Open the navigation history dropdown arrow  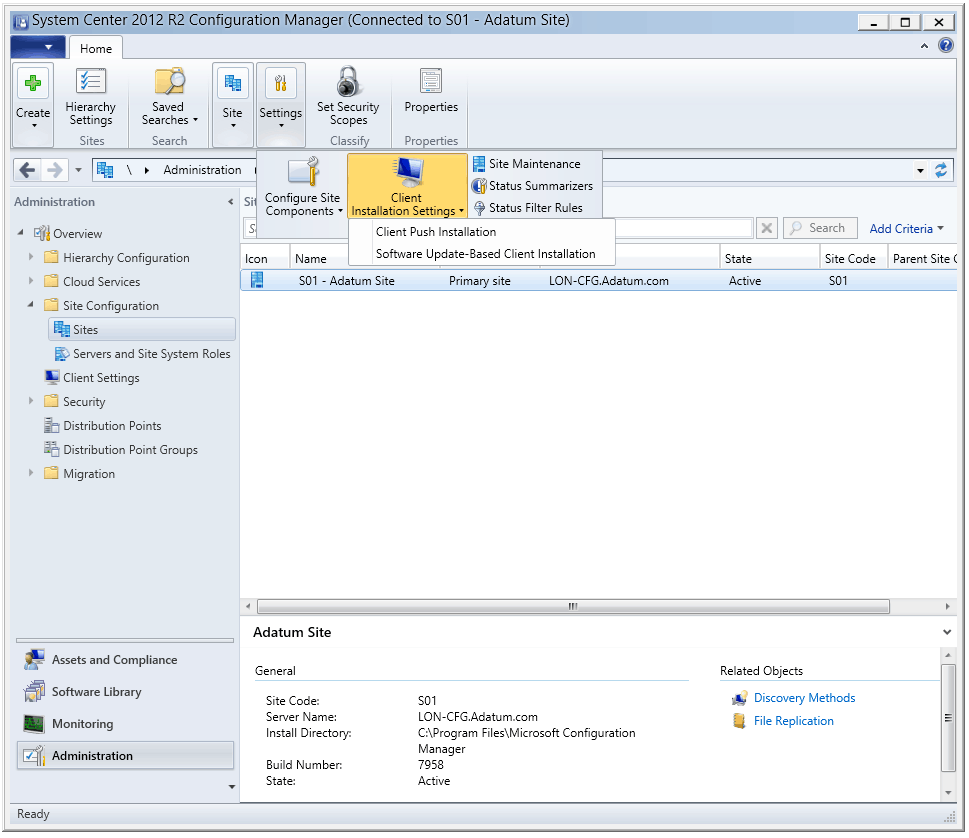(x=78, y=170)
